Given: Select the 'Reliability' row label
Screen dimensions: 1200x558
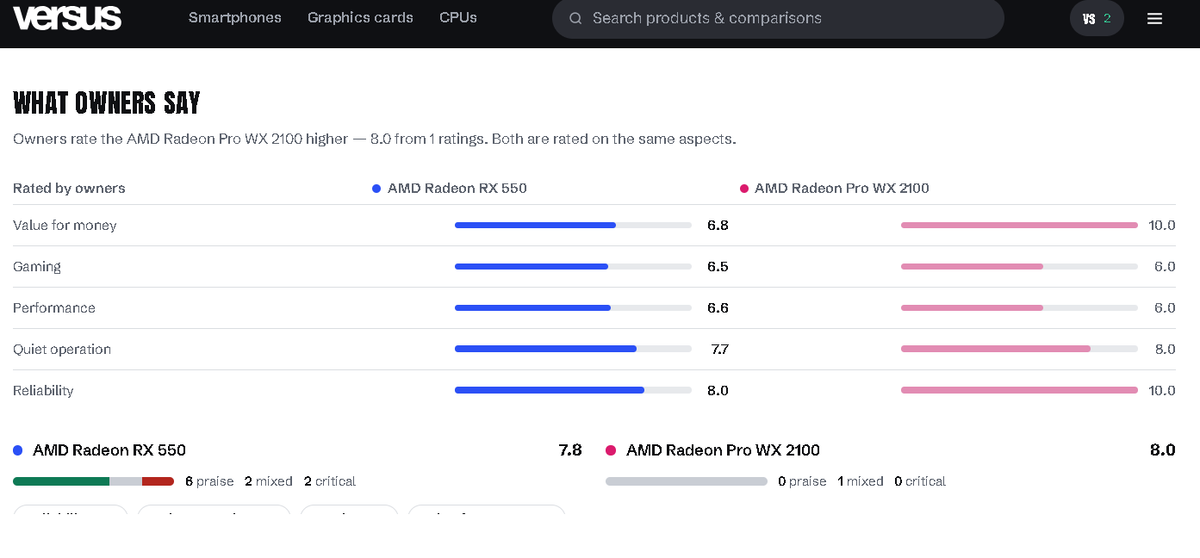Looking at the screenshot, I should (x=43, y=390).
